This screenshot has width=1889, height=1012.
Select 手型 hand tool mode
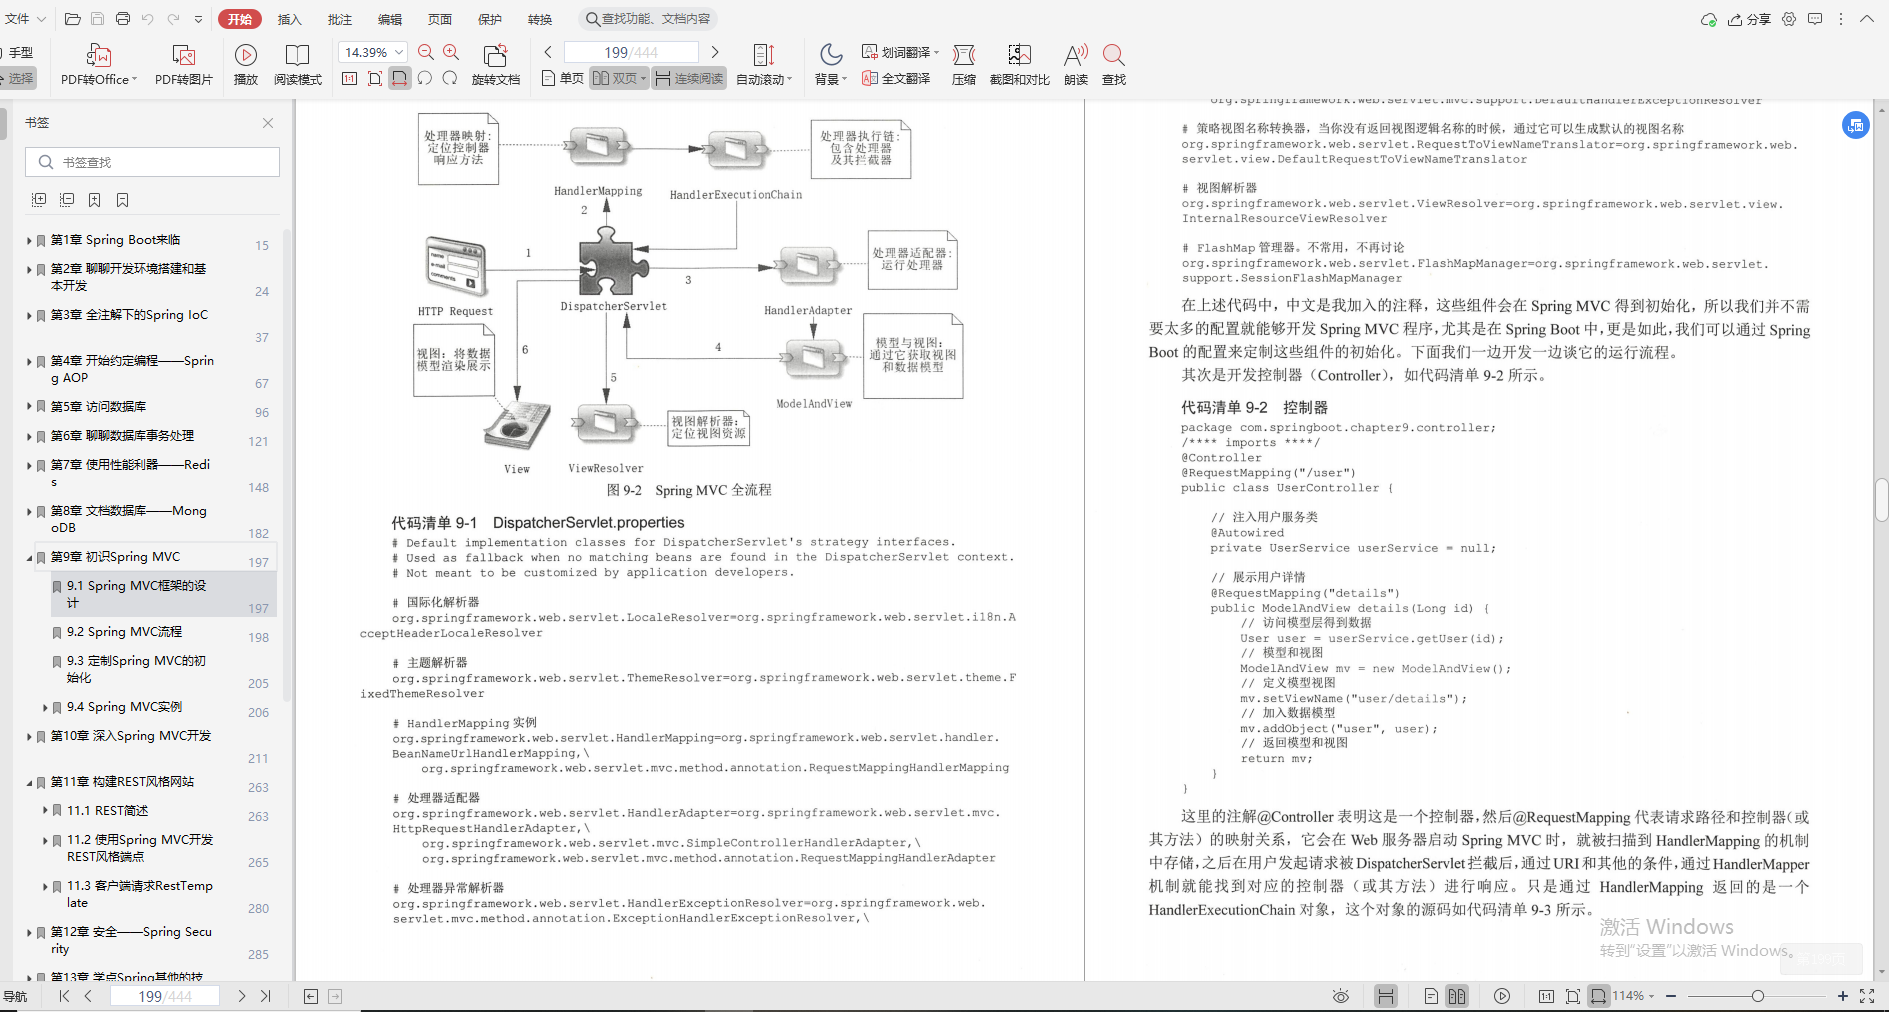[x=18, y=52]
